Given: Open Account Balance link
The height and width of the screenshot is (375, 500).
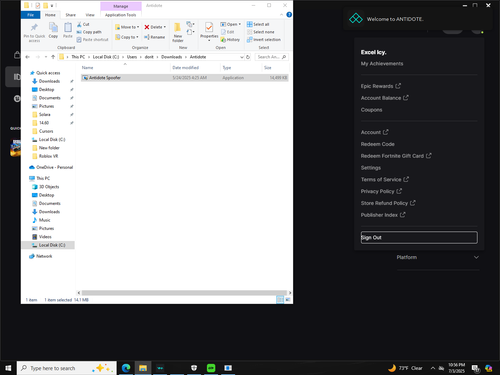Looking at the screenshot, I should tap(384, 98).
